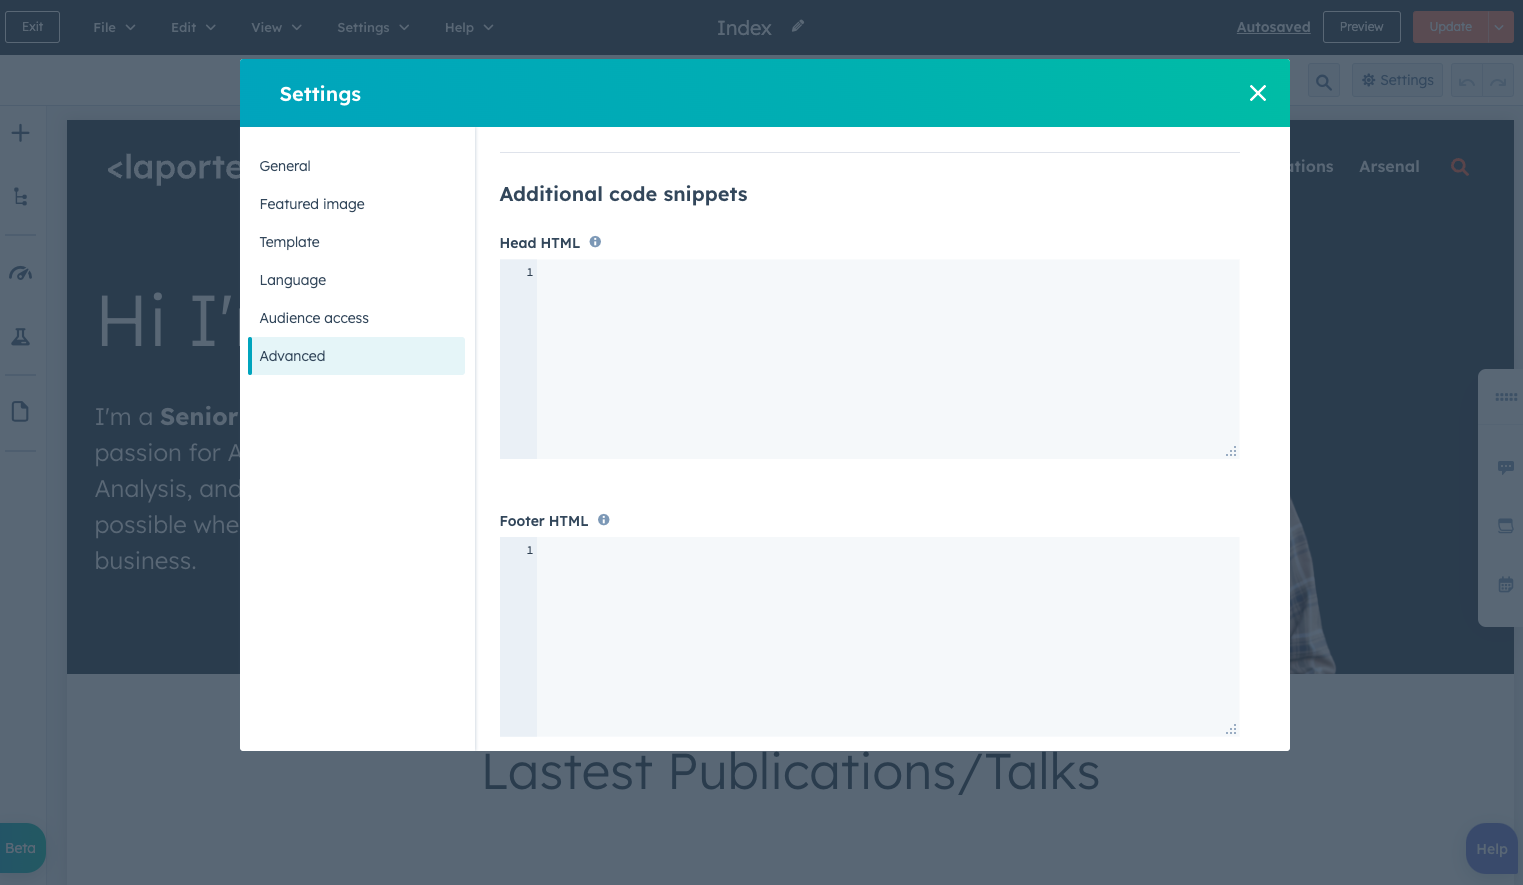Open the Help menu
Screen dimensions: 1523x885
[x=460, y=27]
